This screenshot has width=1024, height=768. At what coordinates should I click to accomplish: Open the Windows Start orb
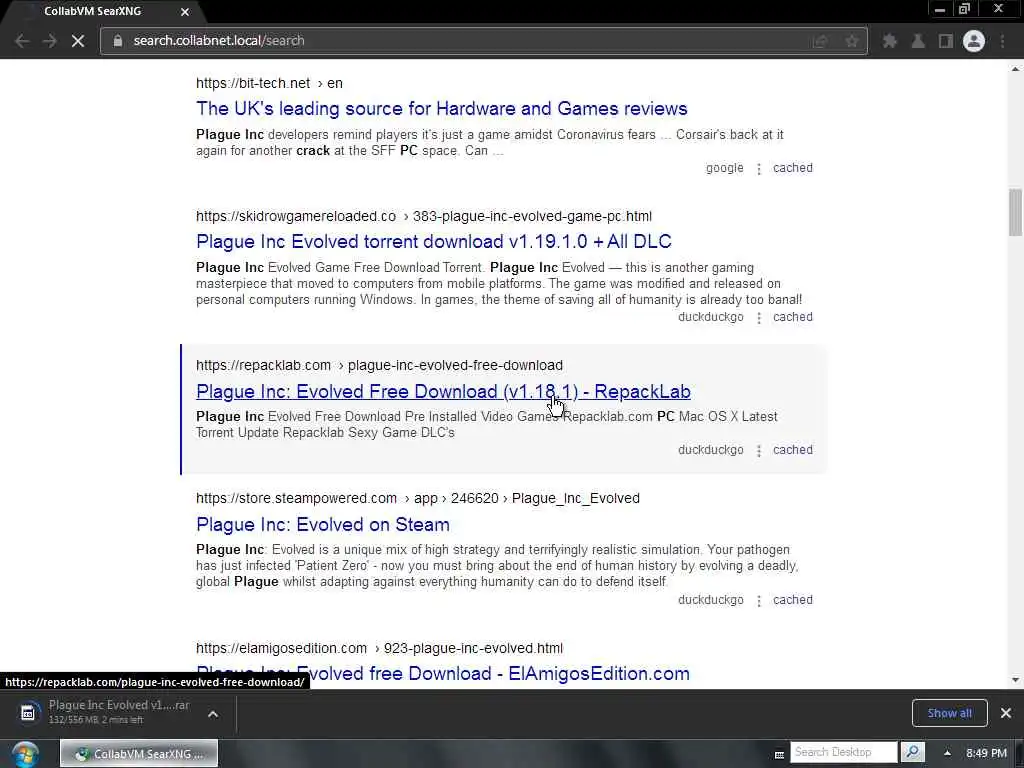pyautogui.click(x=25, y=754)
